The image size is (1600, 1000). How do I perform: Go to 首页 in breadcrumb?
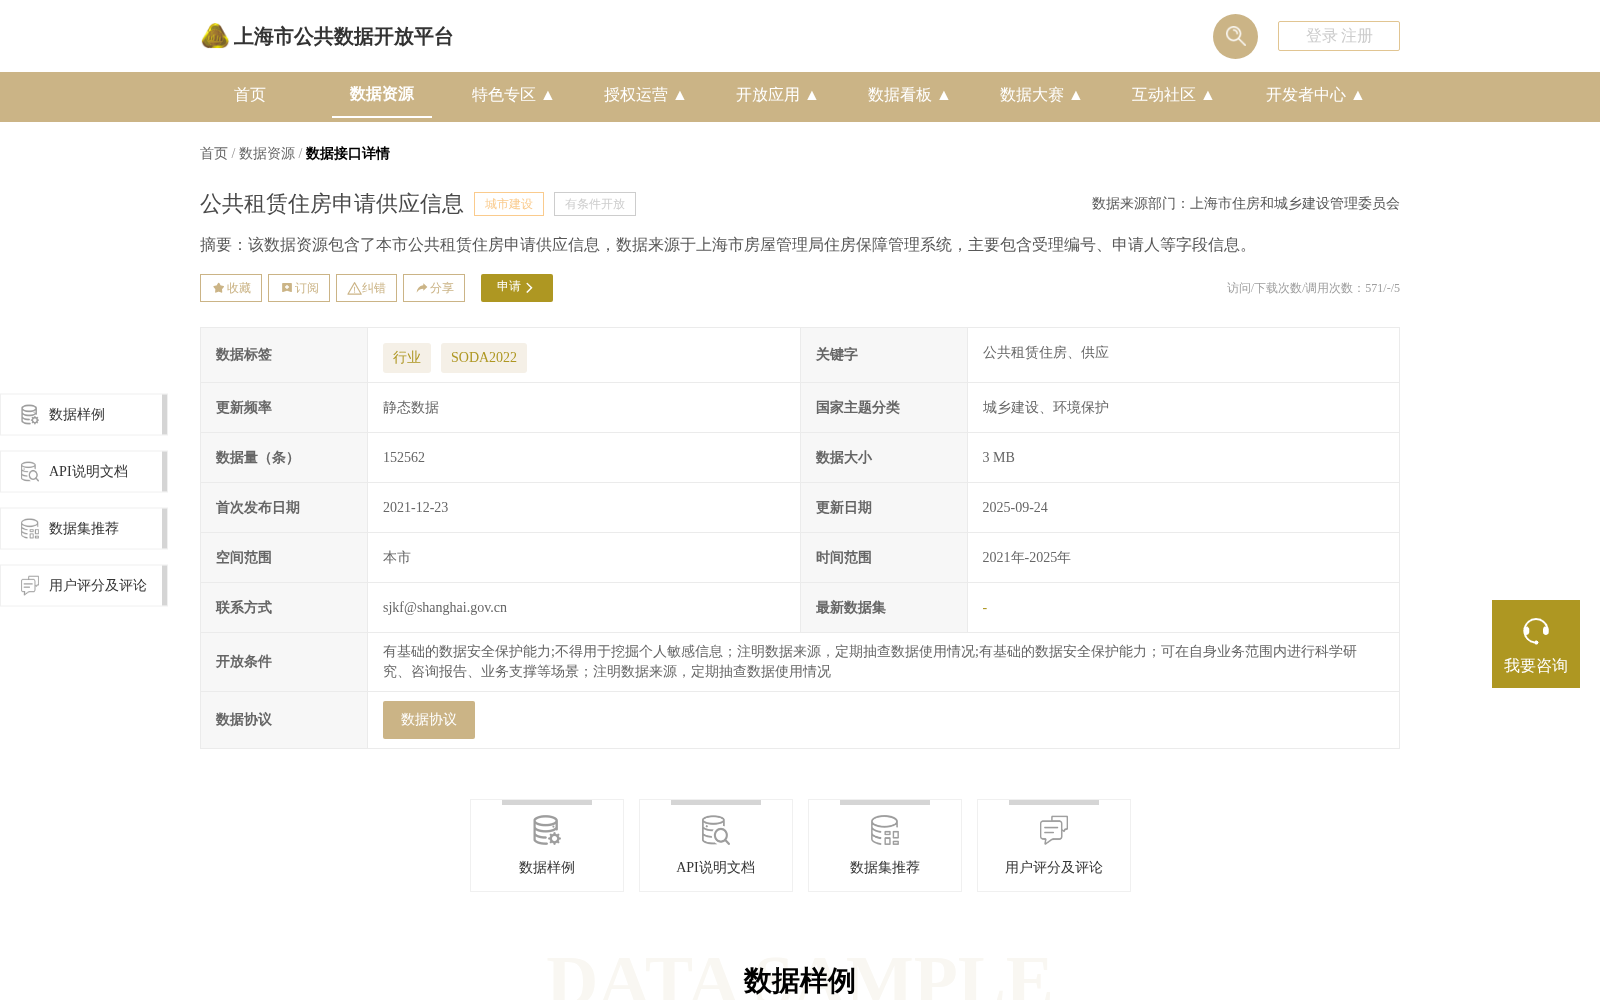[x=214, y=153]
